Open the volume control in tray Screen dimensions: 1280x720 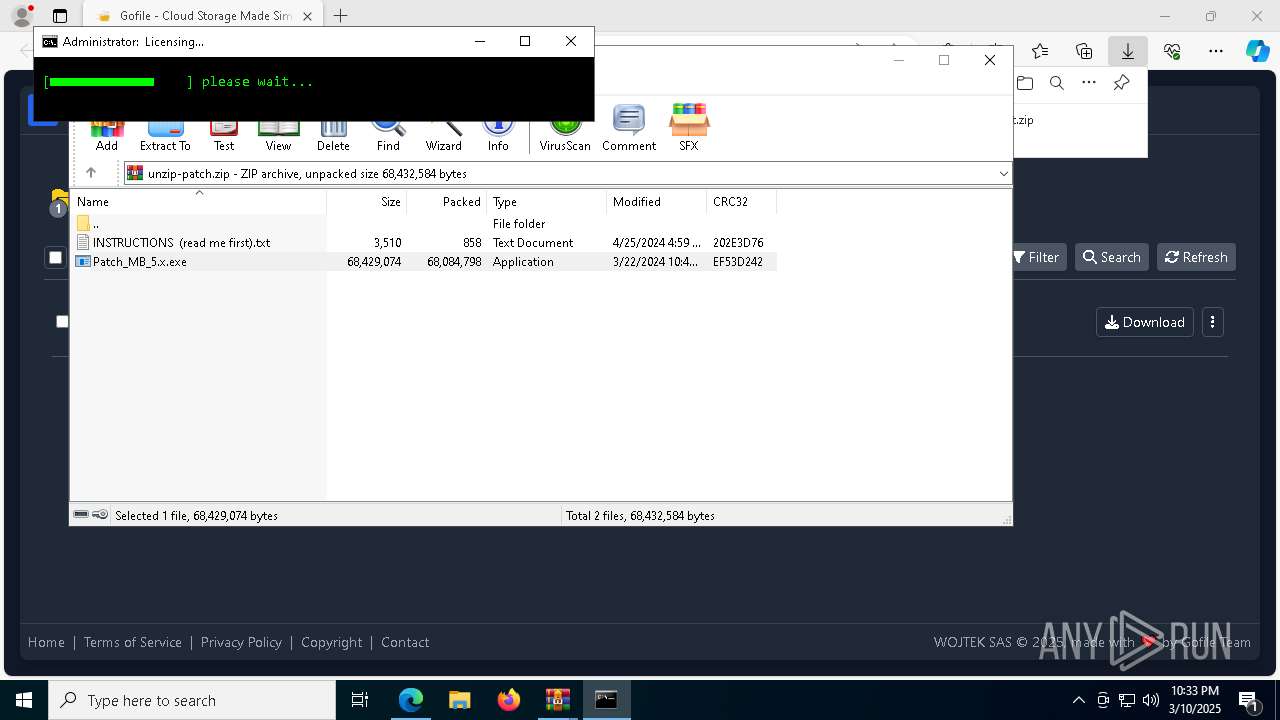coord(1151,700)
